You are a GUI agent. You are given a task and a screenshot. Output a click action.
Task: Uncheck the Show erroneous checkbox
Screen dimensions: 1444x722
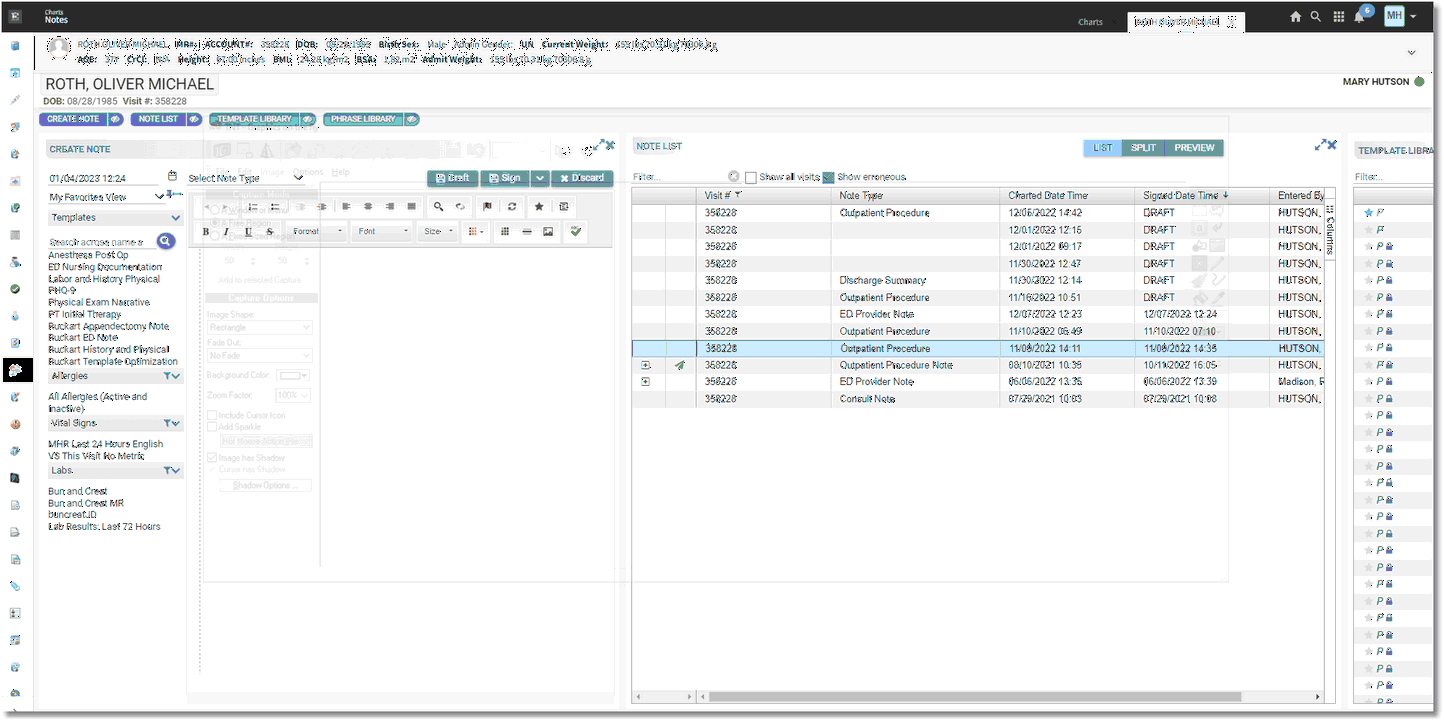(x=828, y=177)
